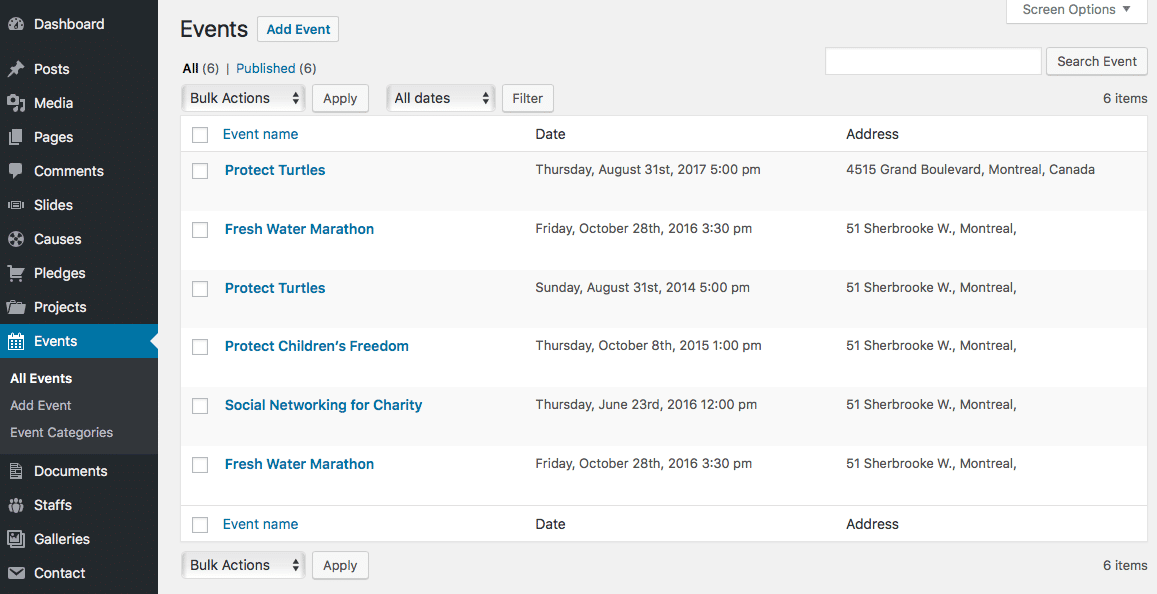Select the Add Event submenu item
The image size is (1157, 594).
41,405
